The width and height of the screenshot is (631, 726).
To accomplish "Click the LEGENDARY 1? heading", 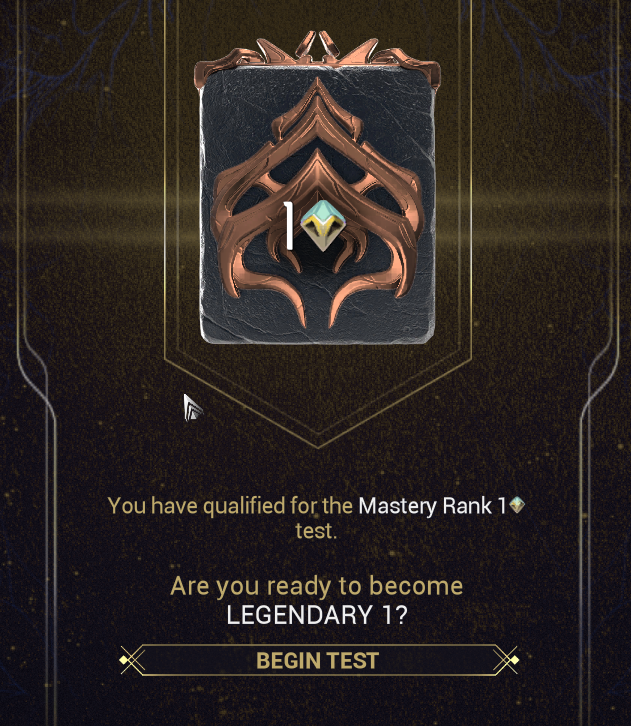I will pyautogui.click(x=317, y=615).
